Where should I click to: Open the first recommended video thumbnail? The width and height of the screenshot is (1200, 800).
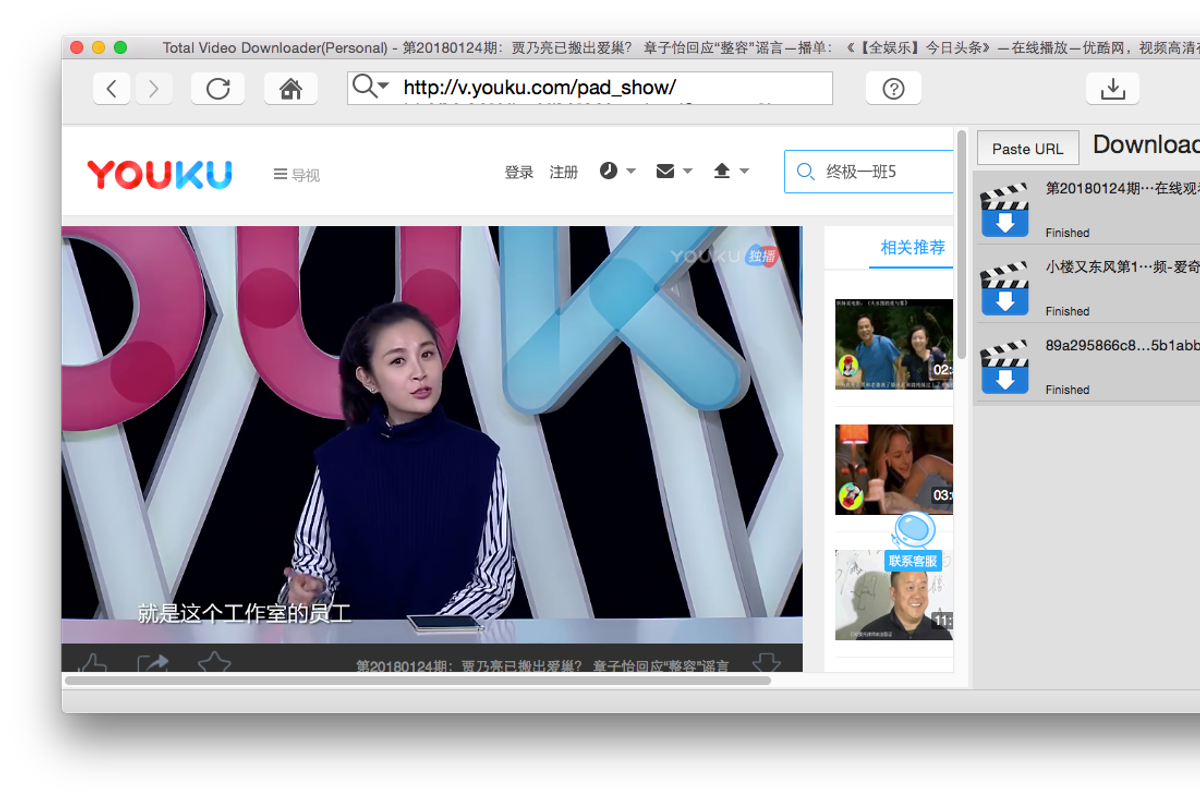point(894,344)
